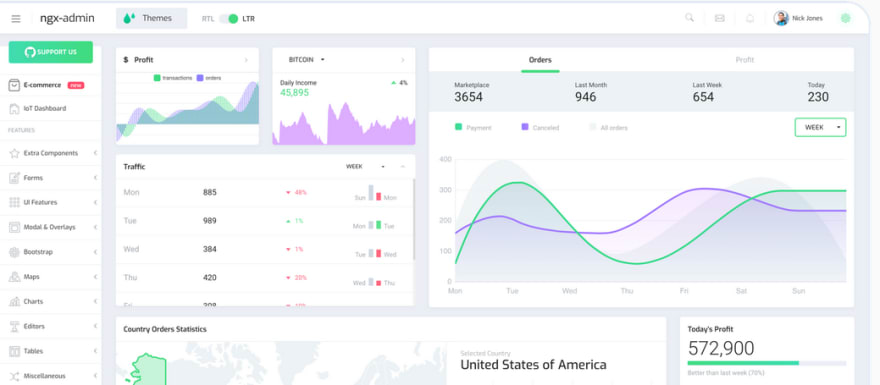
Task: Click the Bootstrap icon in sidebar
Action: 14,252
